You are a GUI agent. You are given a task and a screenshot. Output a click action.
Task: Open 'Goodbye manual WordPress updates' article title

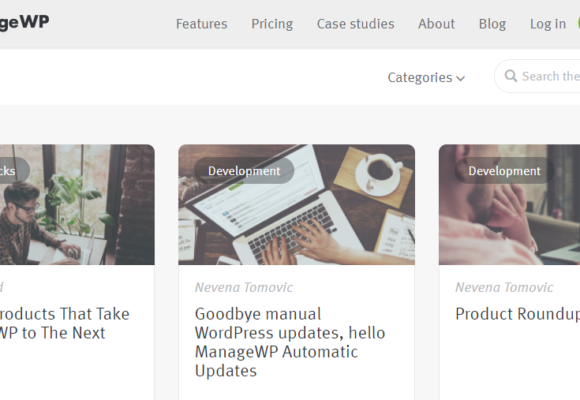(290, 342)
